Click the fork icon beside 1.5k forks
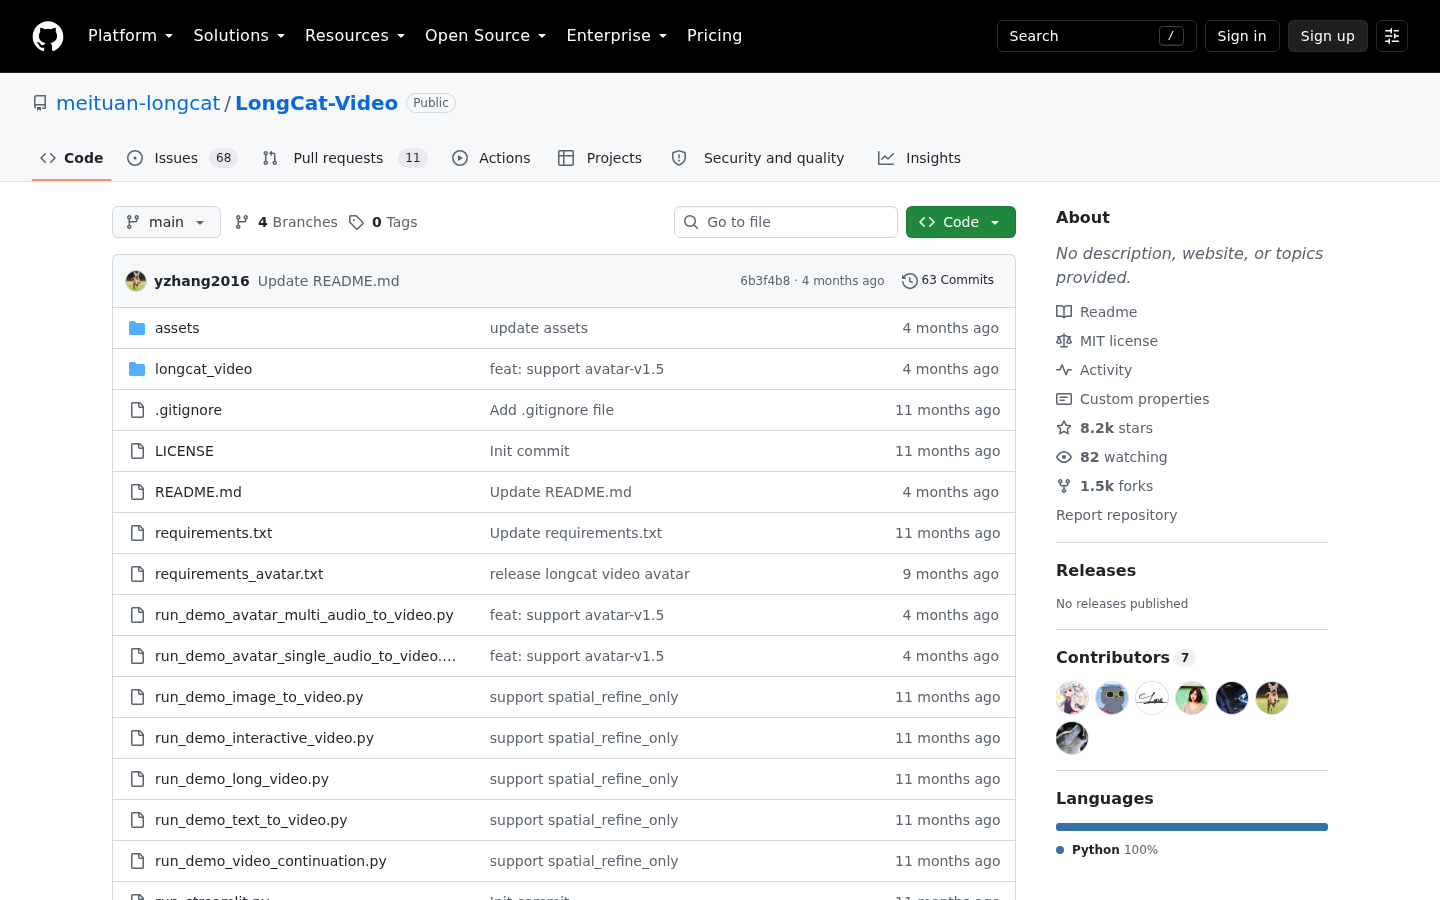 (x=1064, y=486)
